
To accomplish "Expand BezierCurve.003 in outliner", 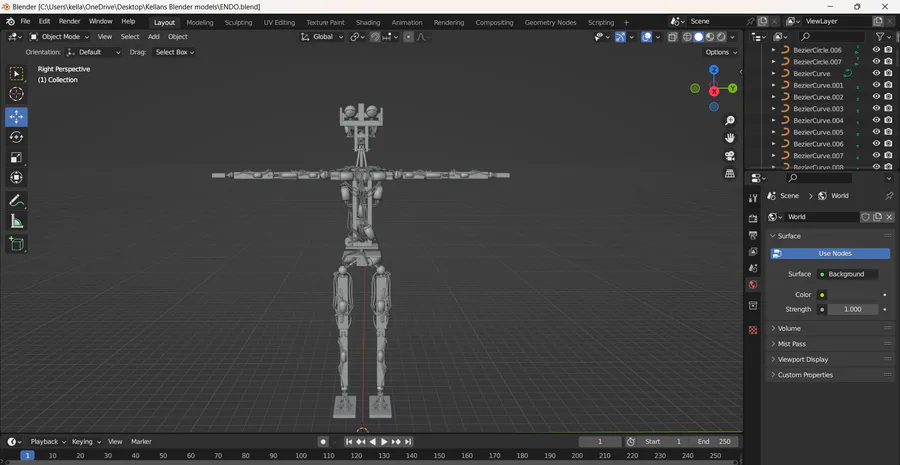I will point(773,108).
